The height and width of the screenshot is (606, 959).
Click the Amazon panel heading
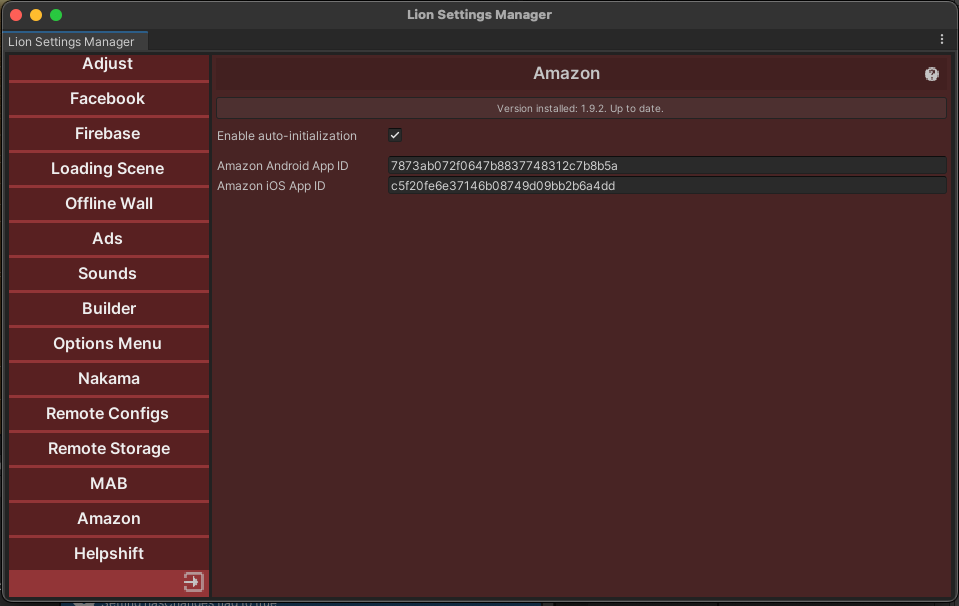click(566, 73)
